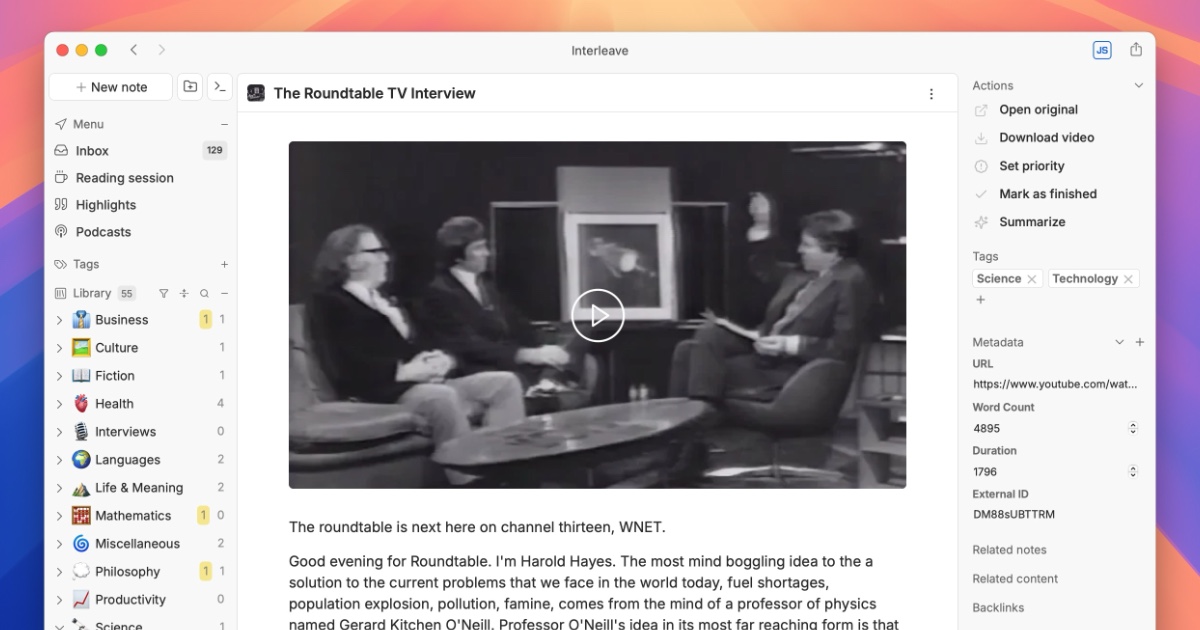Click the New note button
Screen dimensions: 1200x630
(111, 87)
